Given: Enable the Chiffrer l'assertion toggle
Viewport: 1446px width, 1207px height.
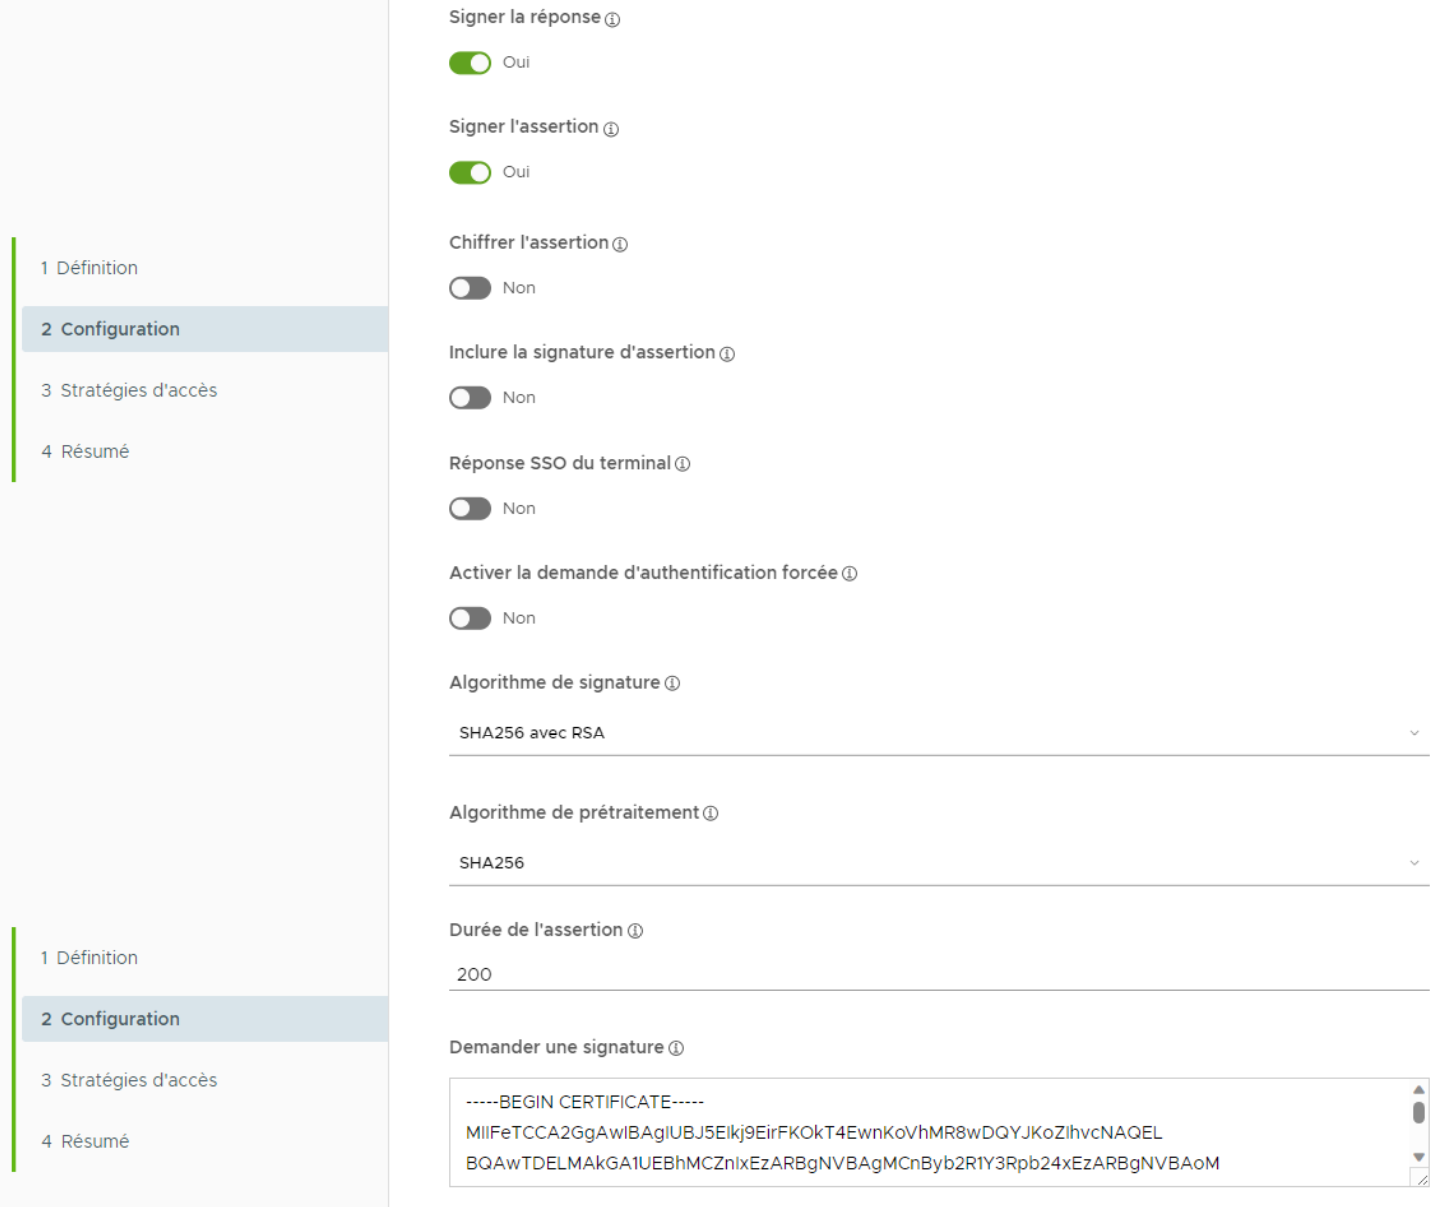Looking at the screenshot, I should pyautogui.click(x=470, y=288).
